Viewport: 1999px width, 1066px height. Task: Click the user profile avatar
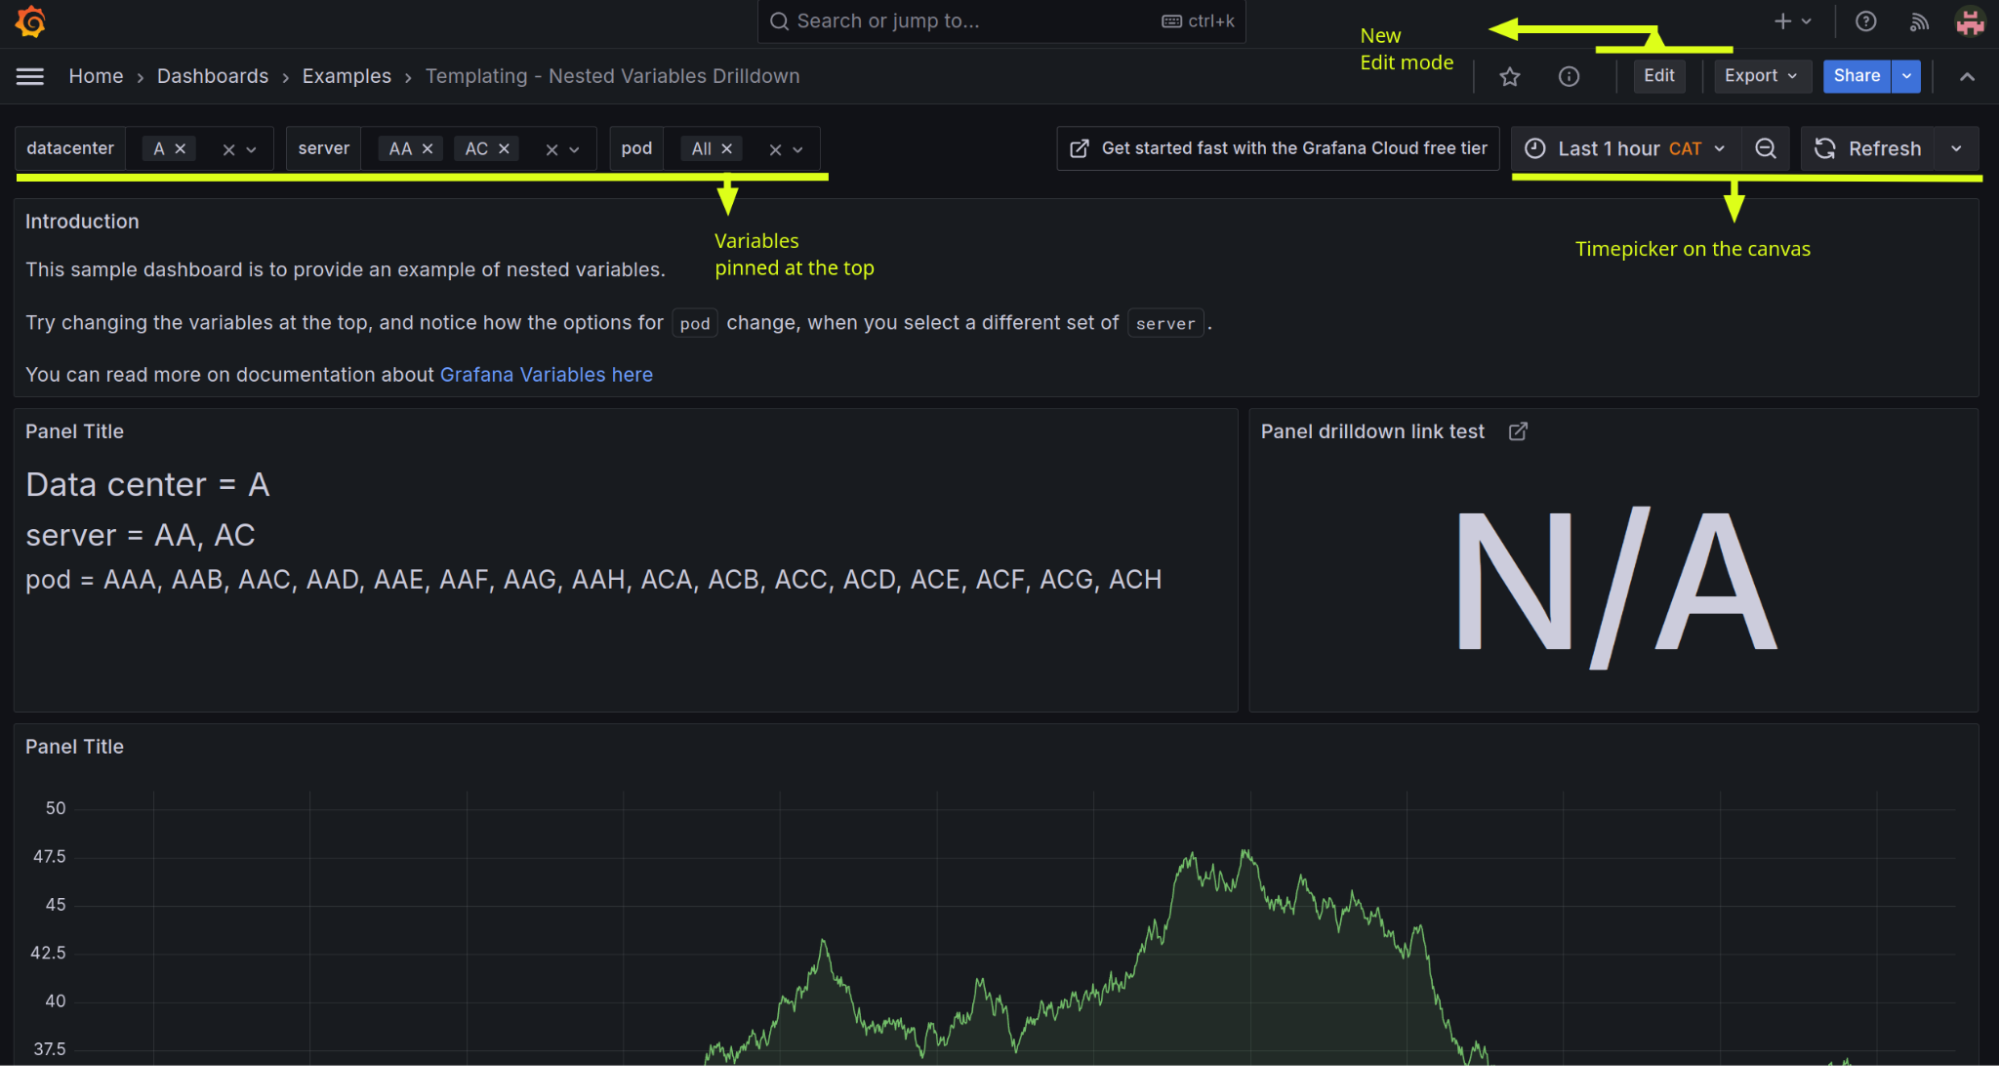point(1969,21)
